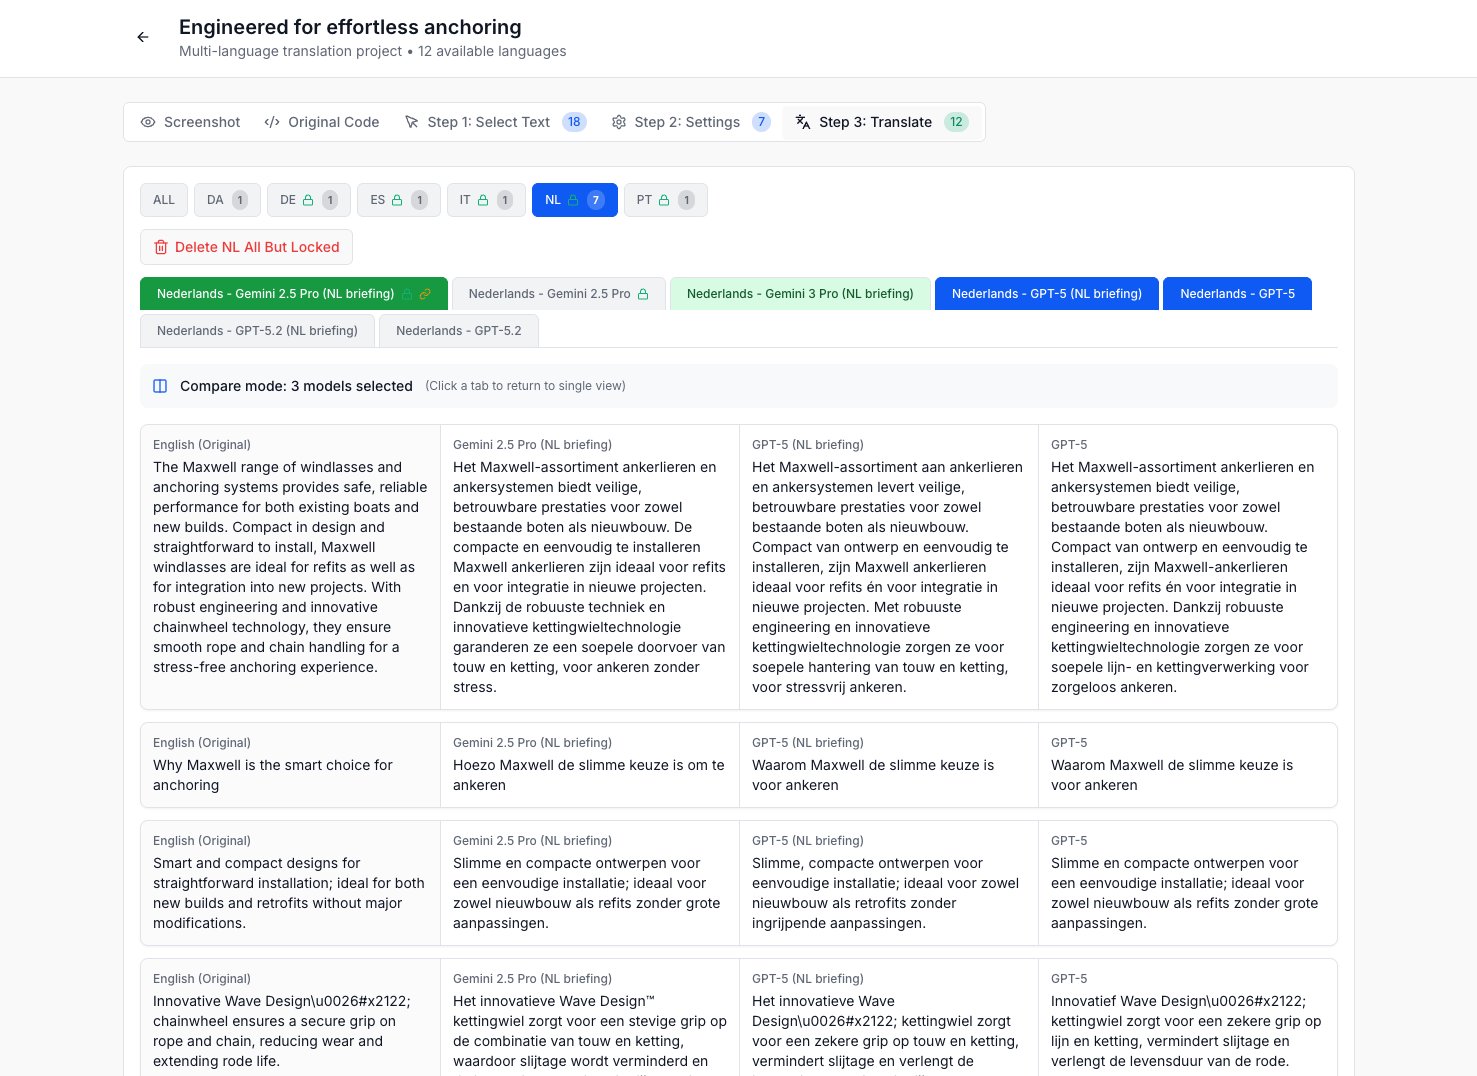Viewport: 1477px width, 1076px height.
Task: Select the NL language tab
Action: (575, 200)
